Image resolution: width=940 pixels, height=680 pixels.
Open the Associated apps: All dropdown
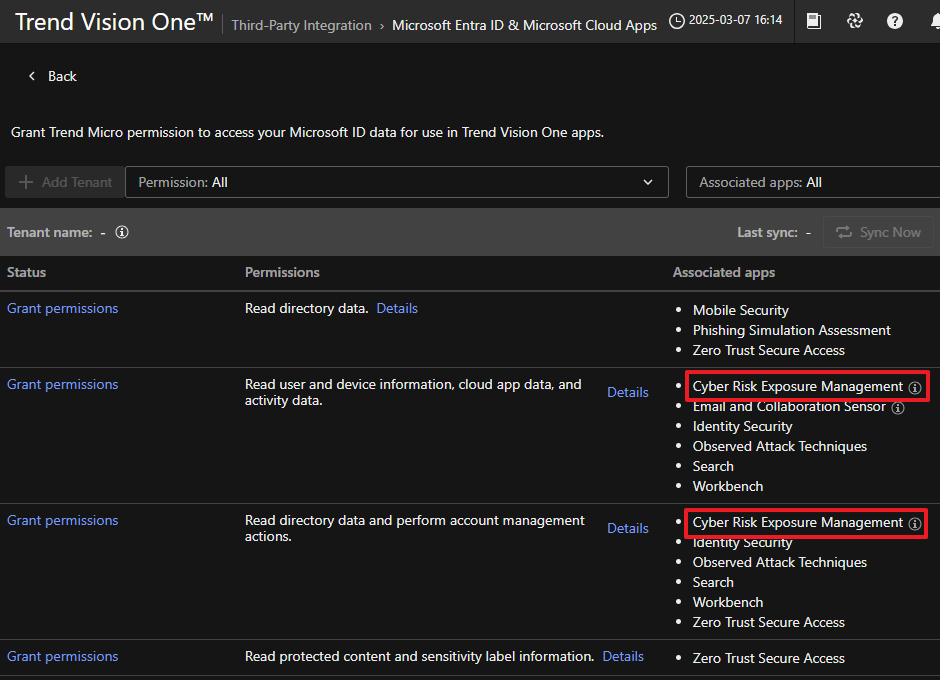click(x=812, y=182)
